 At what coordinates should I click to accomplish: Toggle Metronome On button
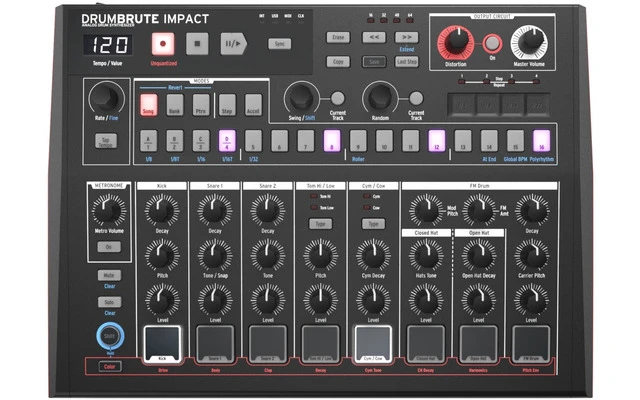coord(109,247)
